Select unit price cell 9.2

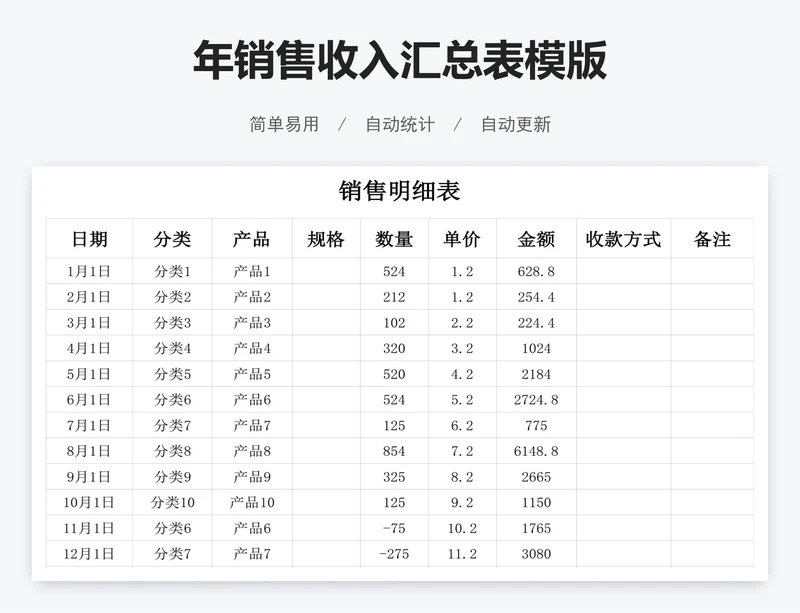(462, 502)
